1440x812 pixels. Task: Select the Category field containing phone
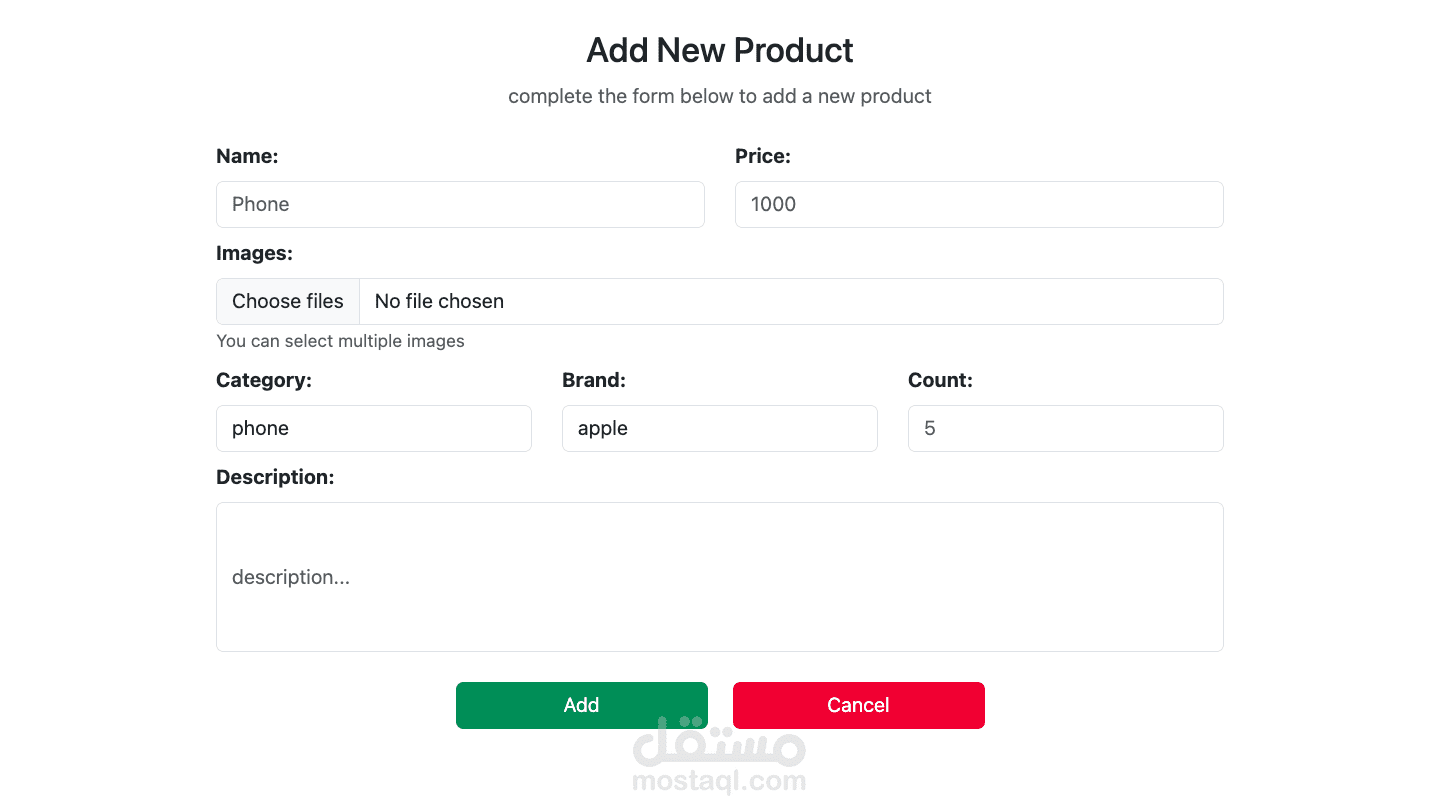(374, 428)
